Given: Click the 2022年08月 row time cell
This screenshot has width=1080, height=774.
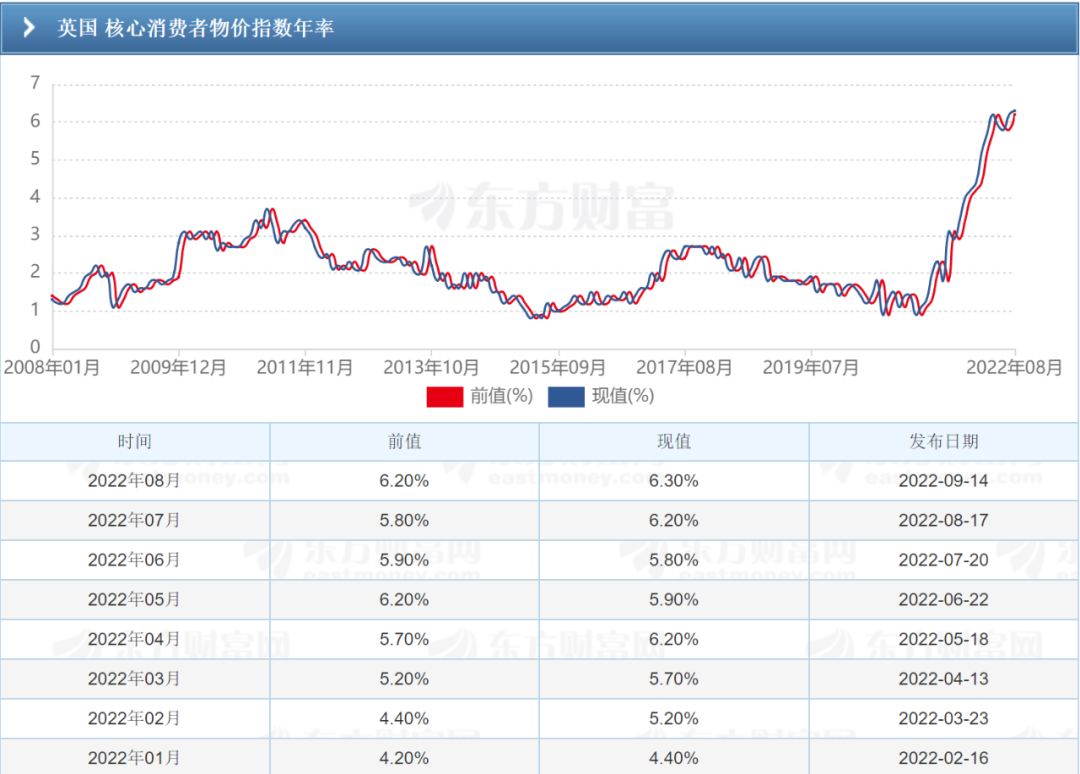Looking at the screenshot, I should point(134,481).
